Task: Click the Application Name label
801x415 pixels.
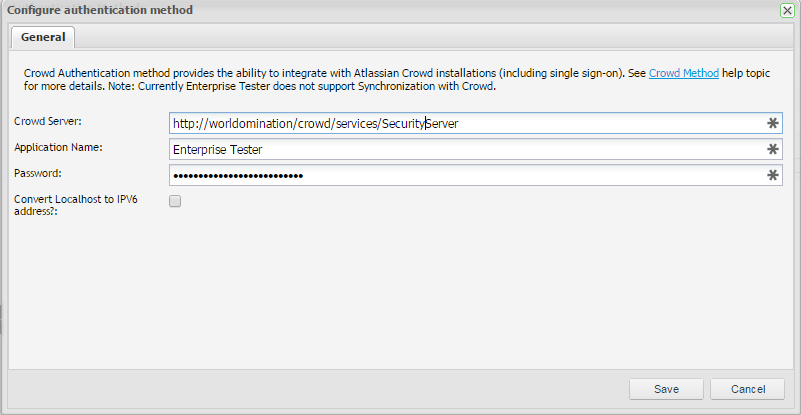Action: (60, 147)
